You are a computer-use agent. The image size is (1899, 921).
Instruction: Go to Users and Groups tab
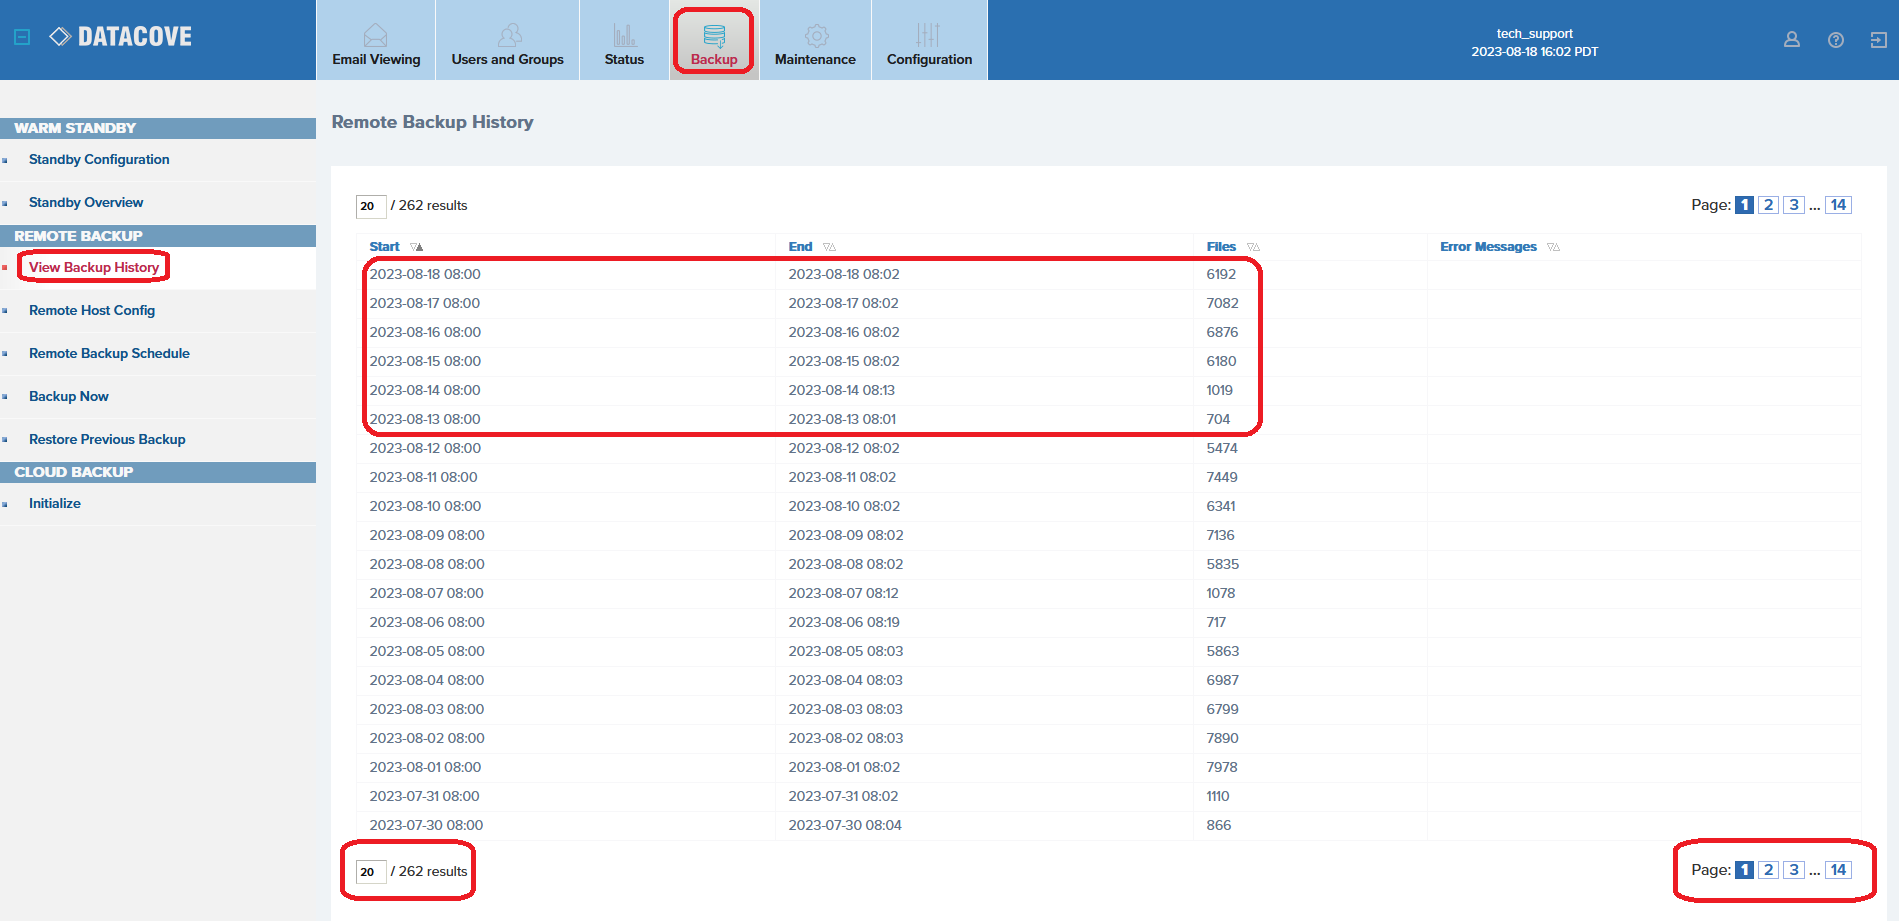click(x=507, y=43)
